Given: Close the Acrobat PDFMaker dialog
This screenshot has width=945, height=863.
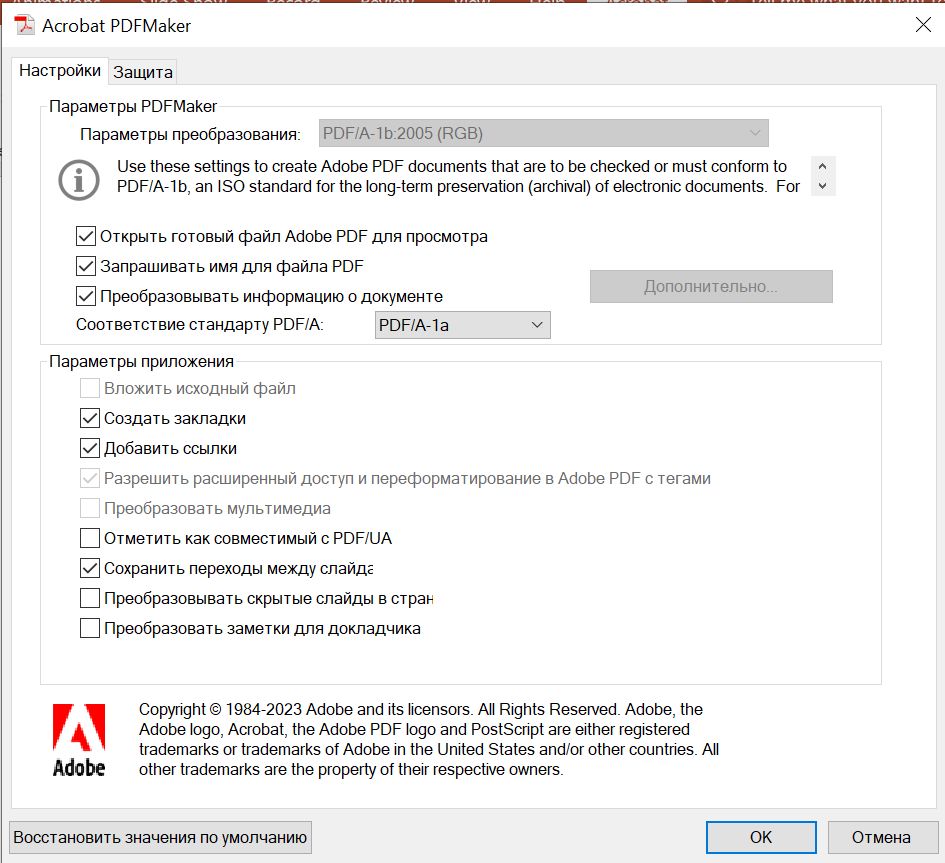Looking at the screenshot, I should click(922, 26).
